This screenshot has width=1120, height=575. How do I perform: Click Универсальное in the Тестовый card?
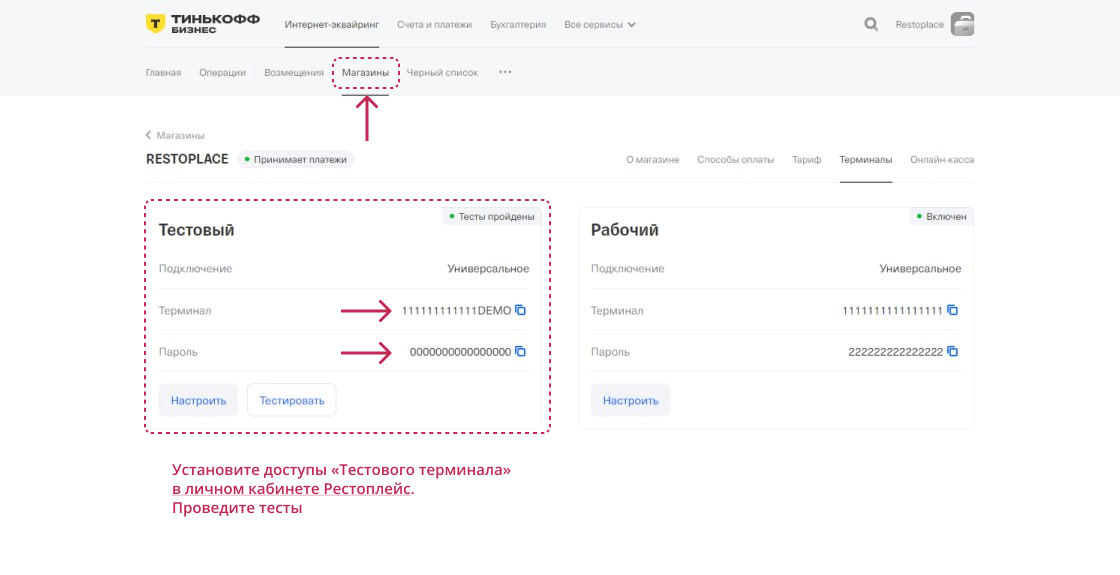coord(489,269)
